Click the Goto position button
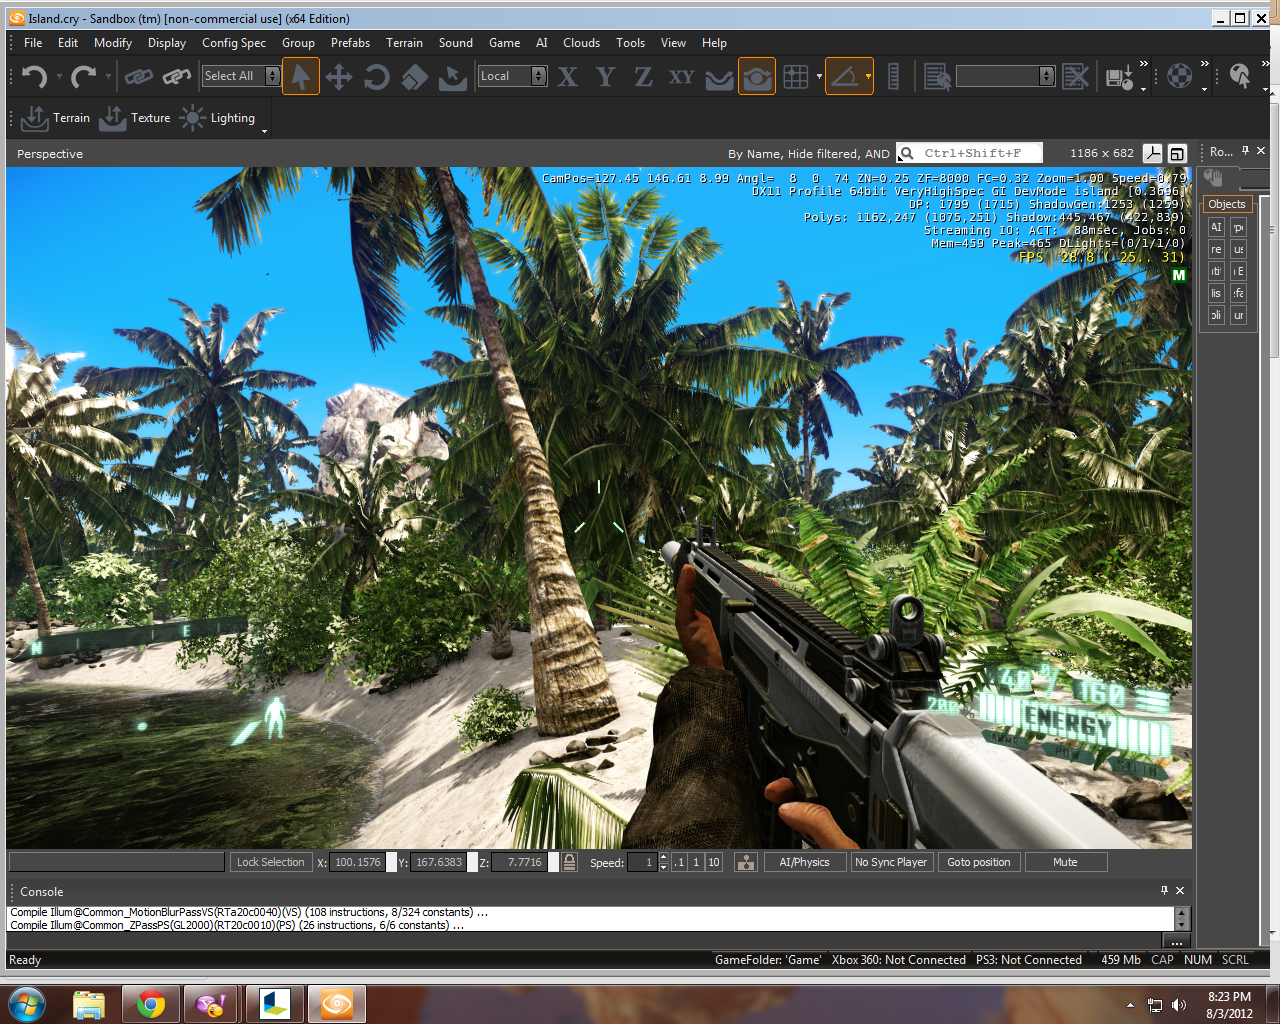 click(x=979, y=862)
